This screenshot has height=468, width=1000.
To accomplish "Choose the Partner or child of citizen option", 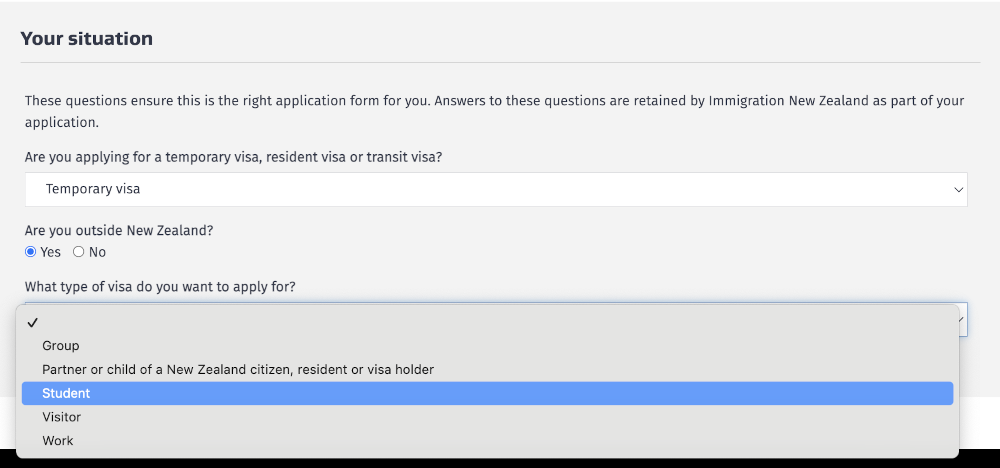I will [238, 370].
